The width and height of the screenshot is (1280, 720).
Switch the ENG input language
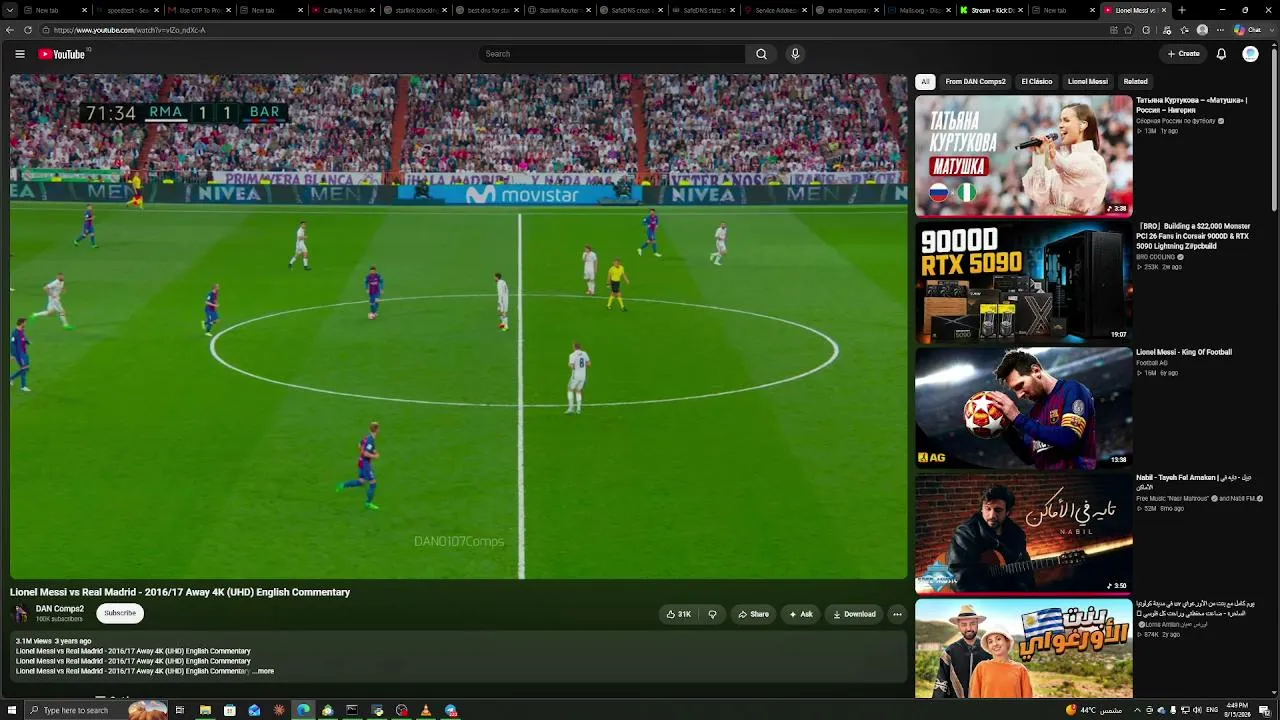point(1213,710)
